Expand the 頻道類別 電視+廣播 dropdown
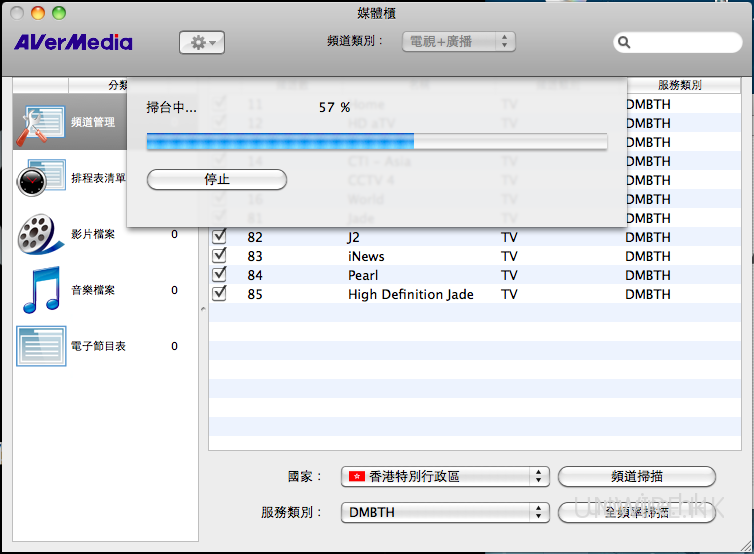This screenshot has height=554, width=754. pos(458,42)
